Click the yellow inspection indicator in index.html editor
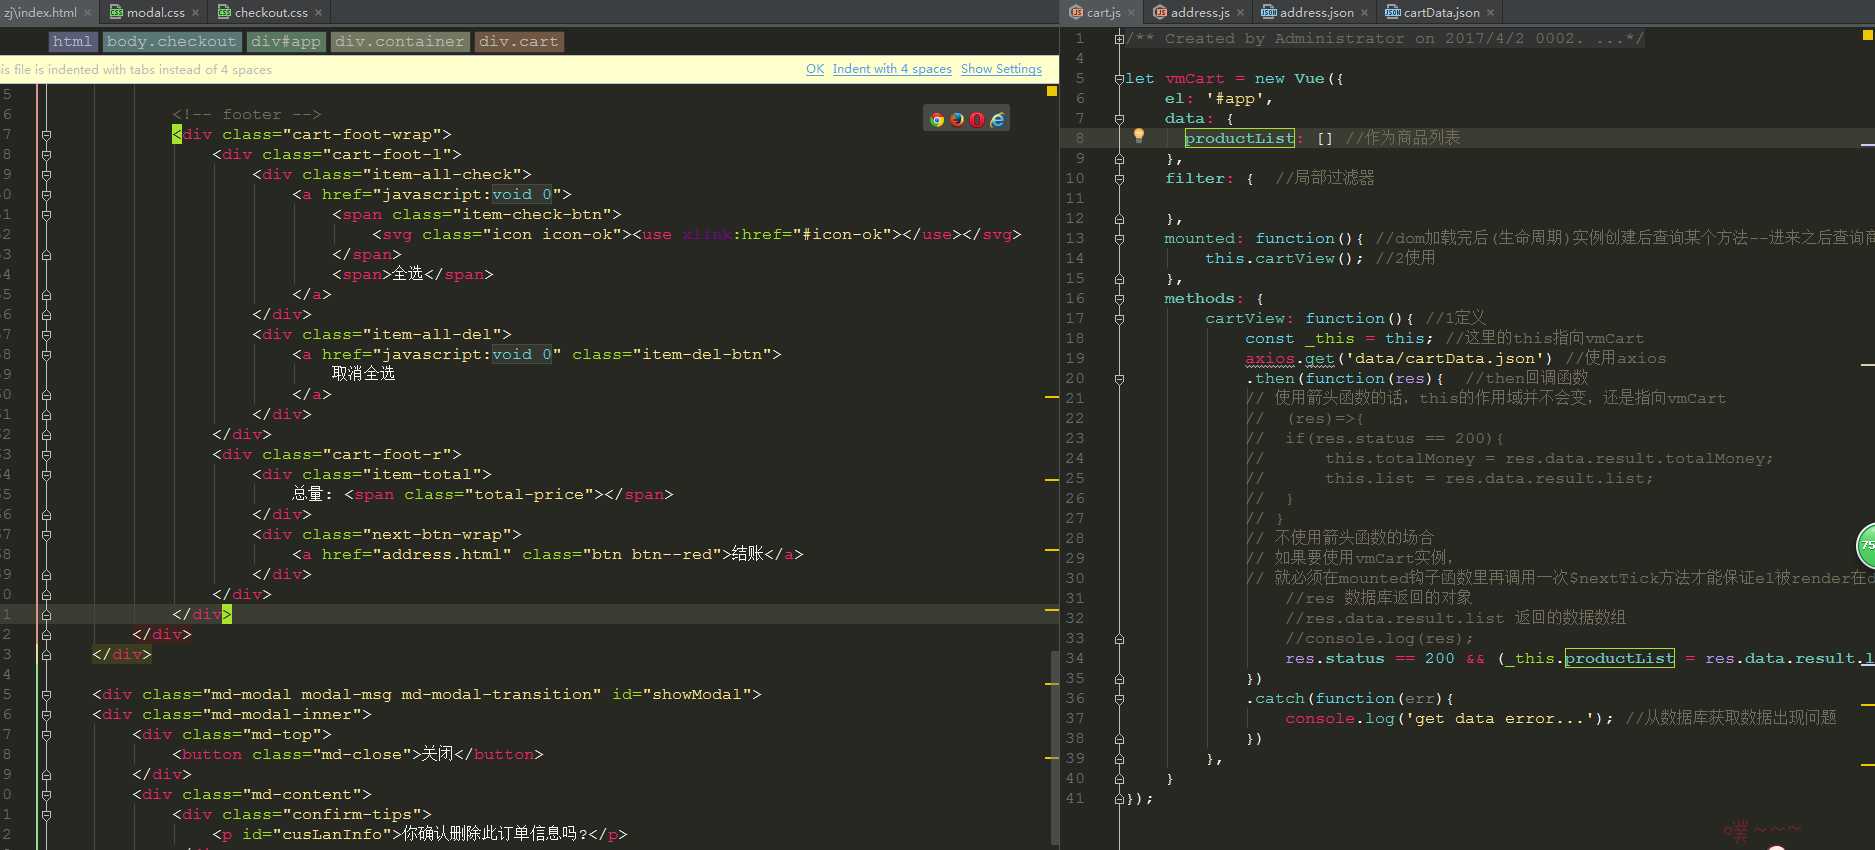 (1051, 91)
